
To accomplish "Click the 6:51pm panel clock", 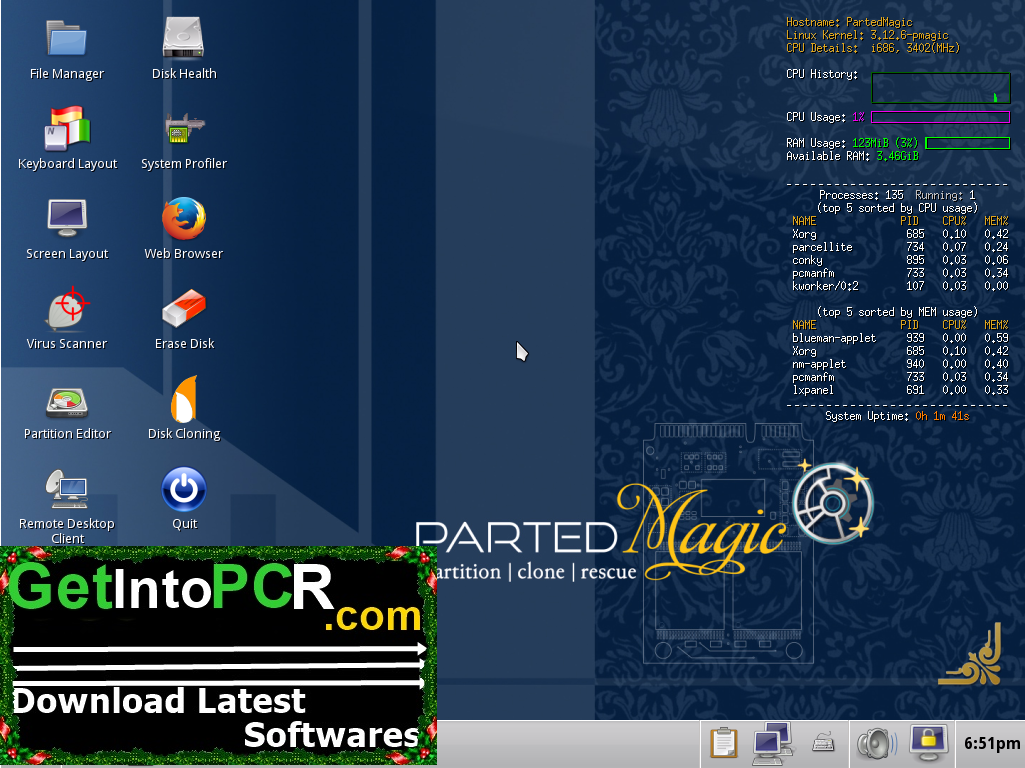I will click(992, 743).
